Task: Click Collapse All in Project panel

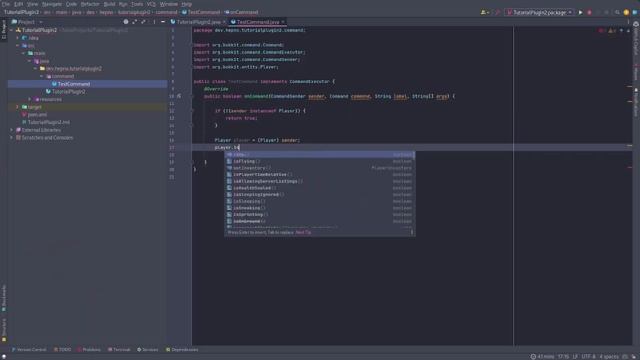Action: (143, 22)
